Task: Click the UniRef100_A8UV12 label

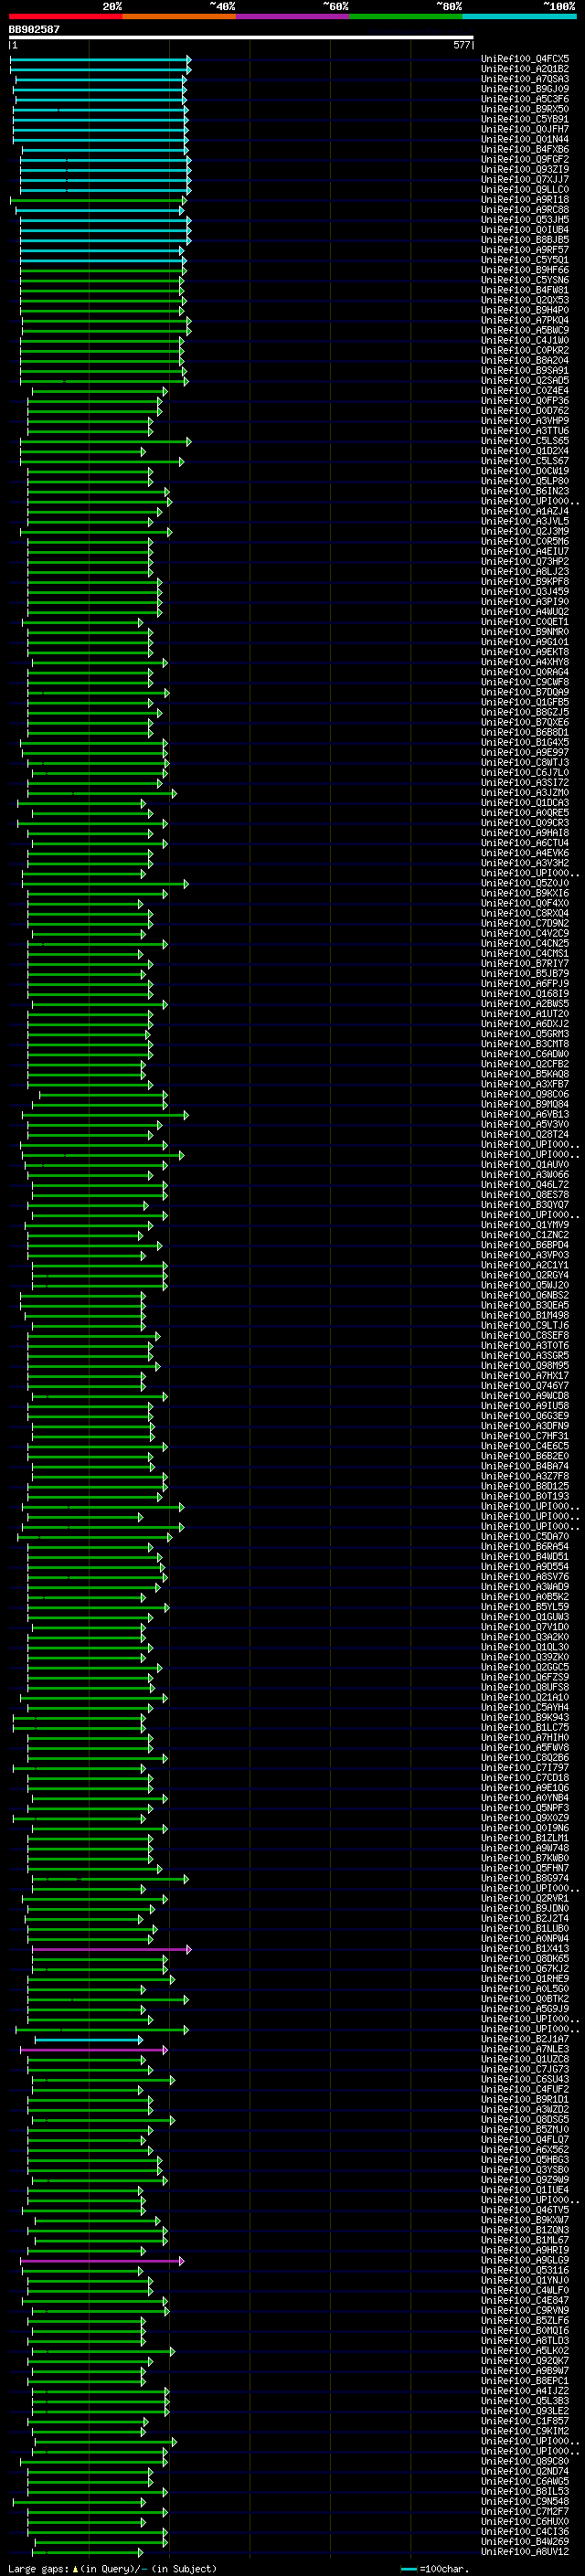Action: pyautogui.click(x=525, y=2552)
